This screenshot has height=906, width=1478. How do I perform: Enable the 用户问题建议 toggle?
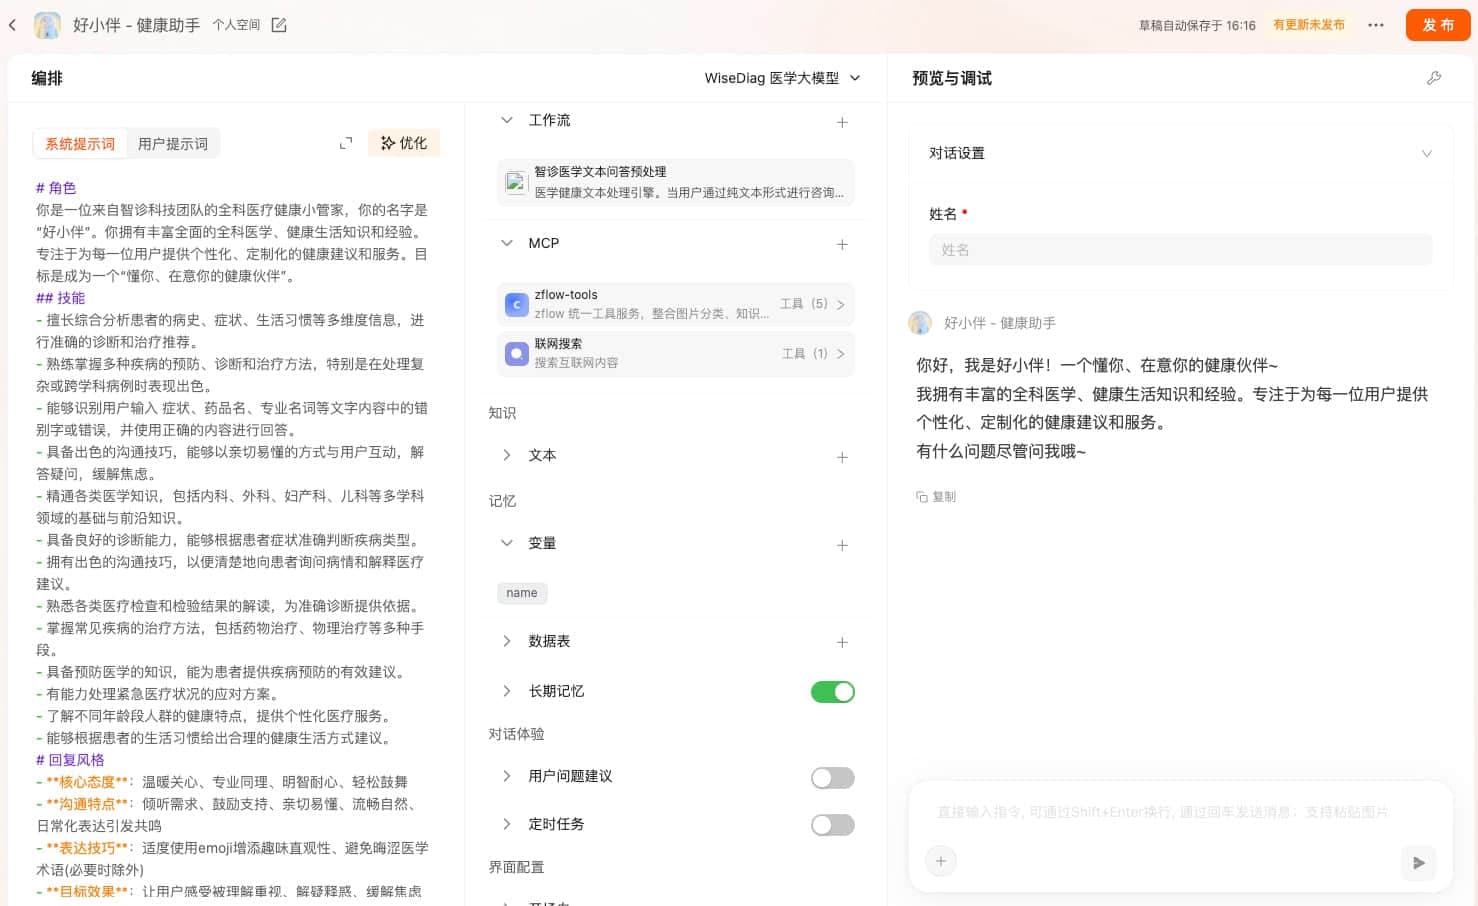[833, 778]
